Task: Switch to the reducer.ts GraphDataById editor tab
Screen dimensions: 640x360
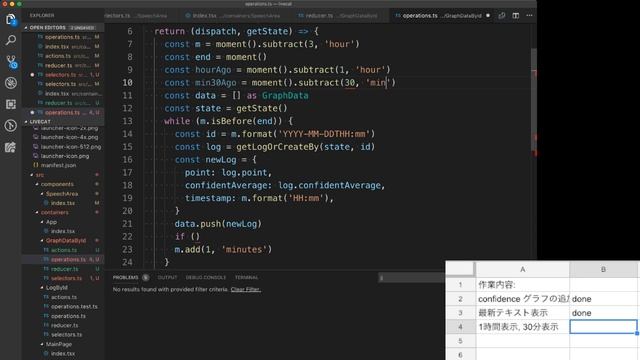Action: (x=338, y=16)
